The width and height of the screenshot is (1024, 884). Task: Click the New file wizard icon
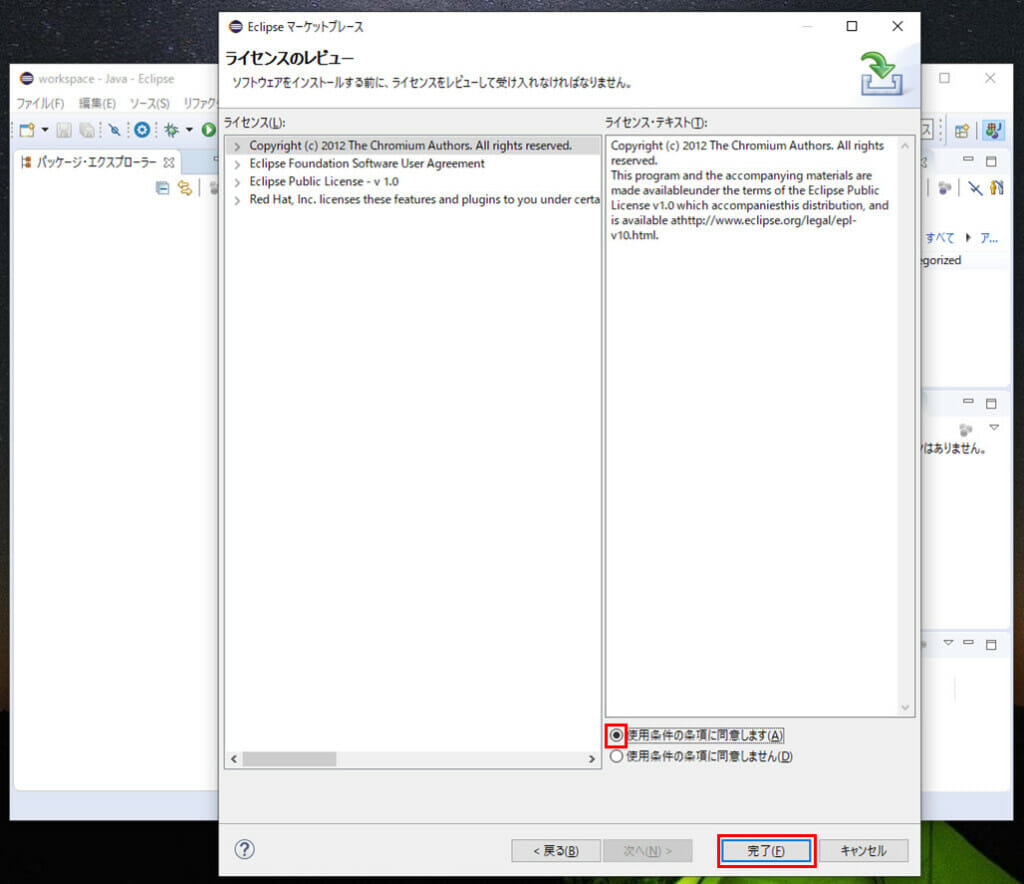point(27,130)
